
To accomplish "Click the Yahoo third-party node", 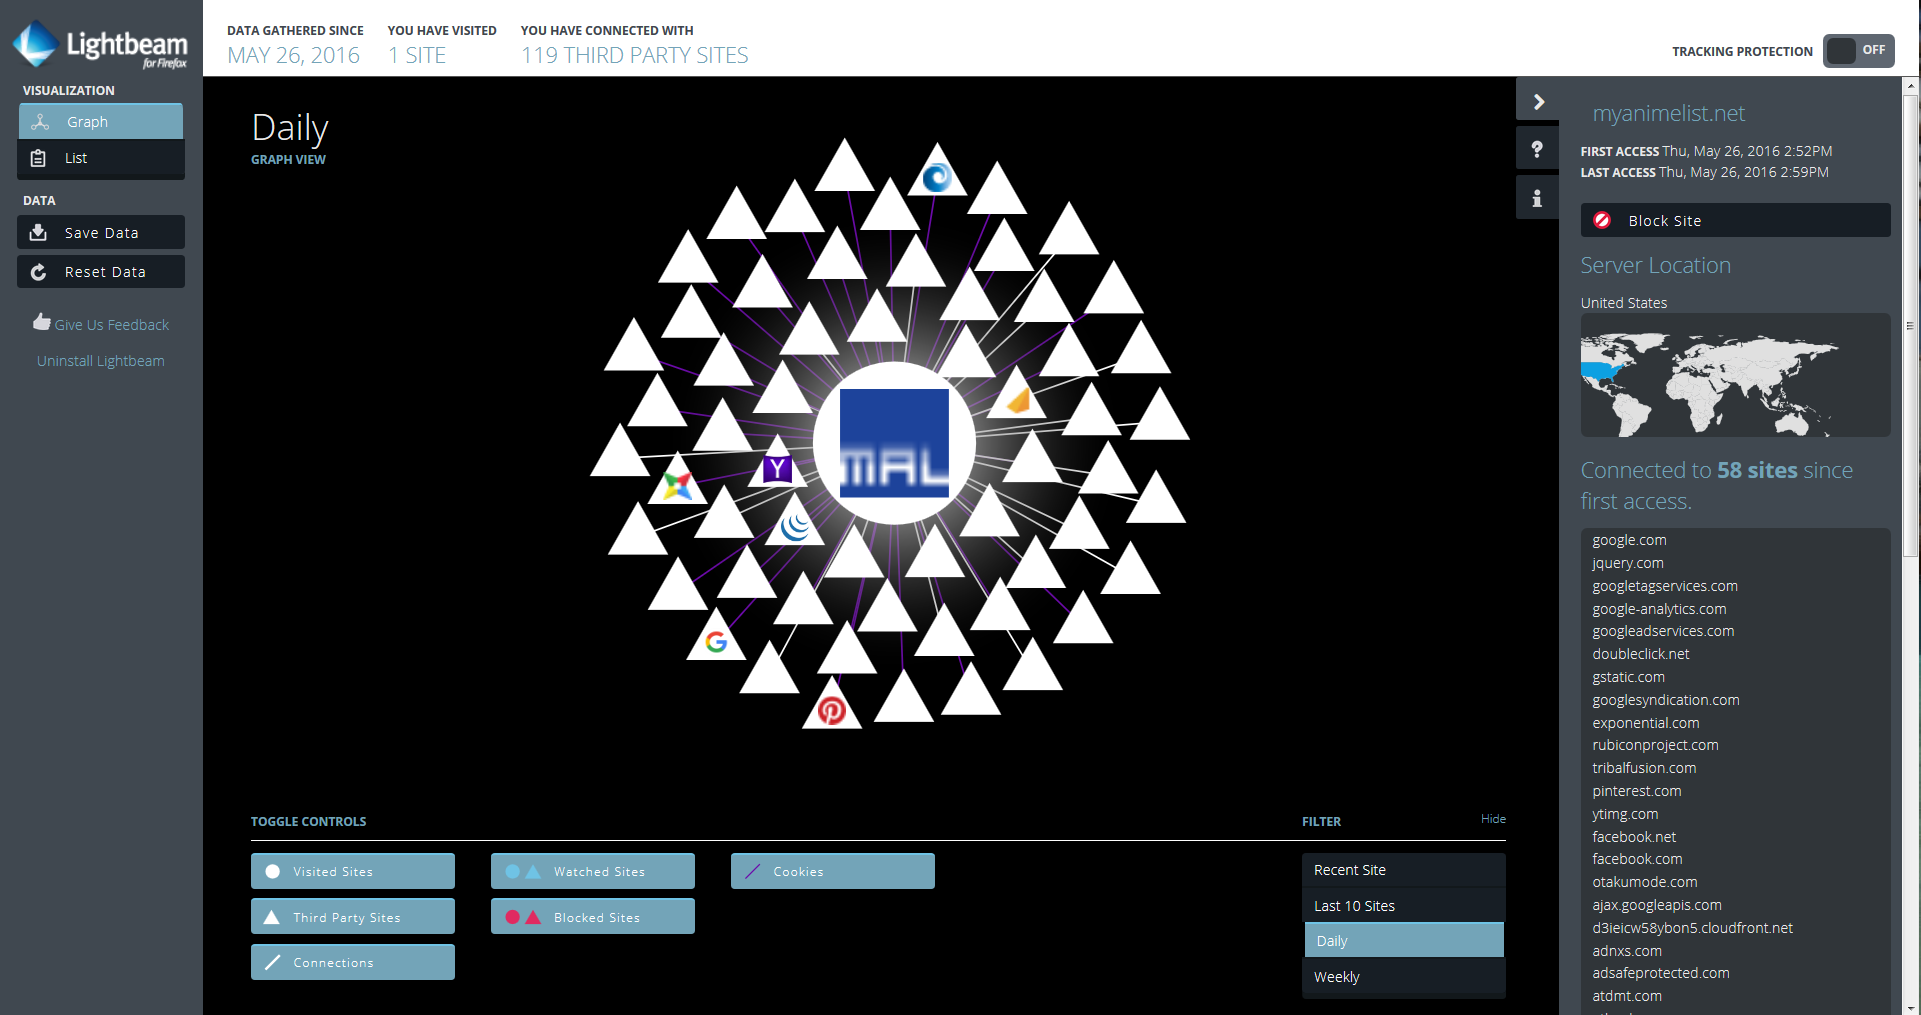I will 777,464.
